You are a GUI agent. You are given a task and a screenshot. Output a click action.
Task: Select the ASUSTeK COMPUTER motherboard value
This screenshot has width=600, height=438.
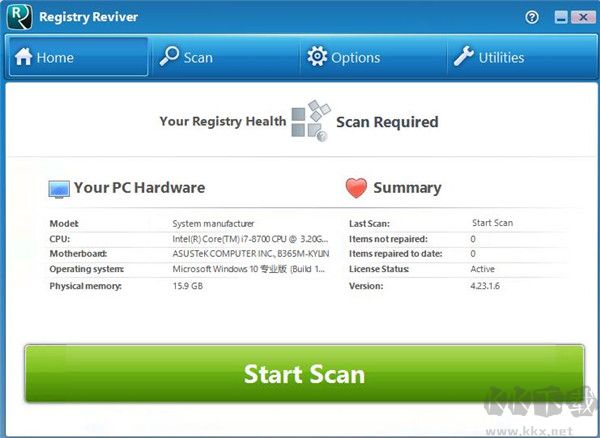click(251, 254)
